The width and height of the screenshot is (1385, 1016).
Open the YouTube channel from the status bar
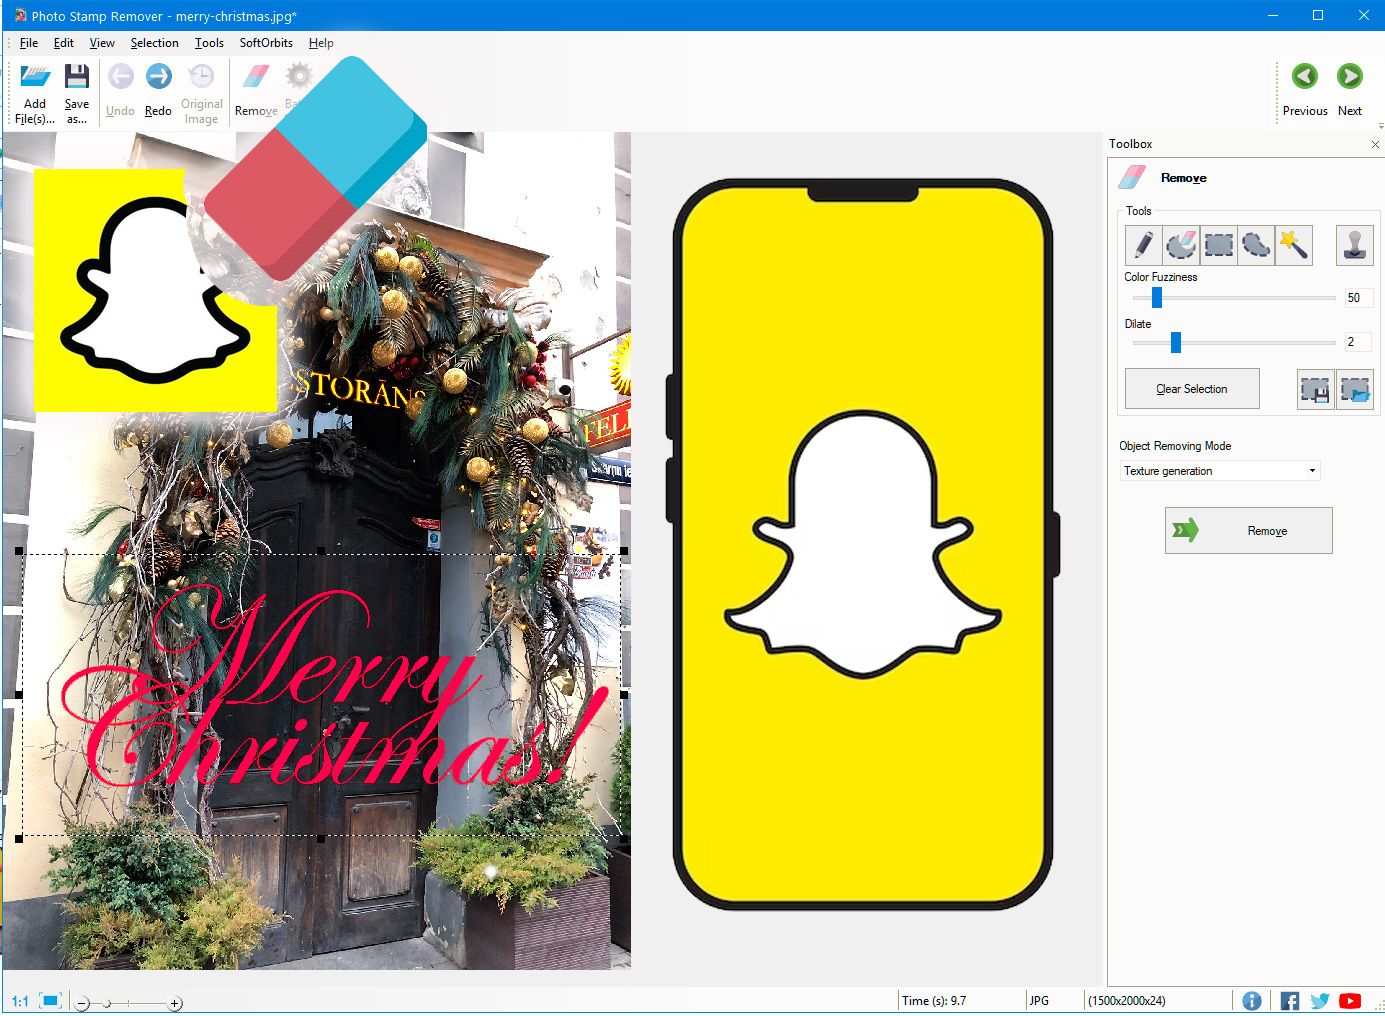pyautogui.click(x=1350, y=1000)
